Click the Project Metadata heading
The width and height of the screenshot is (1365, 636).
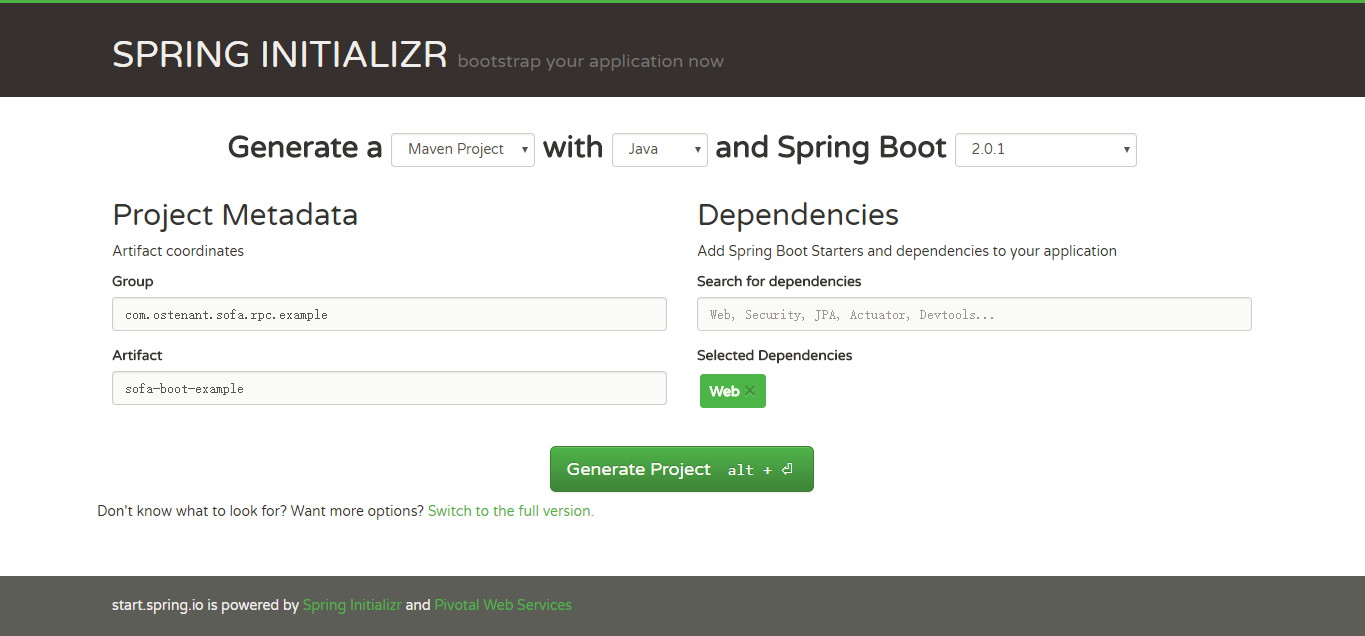(x=235, y=214)
